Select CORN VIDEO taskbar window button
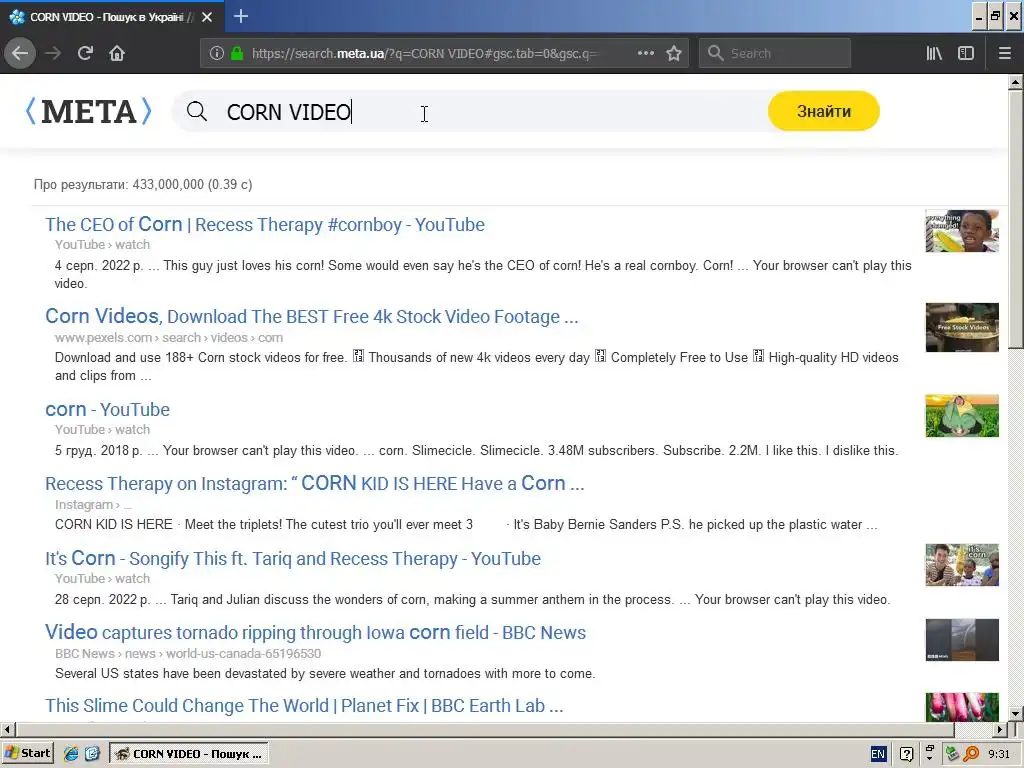This screenshot has height=768, width=1024. pyautogui.click(x=189, y=754)
